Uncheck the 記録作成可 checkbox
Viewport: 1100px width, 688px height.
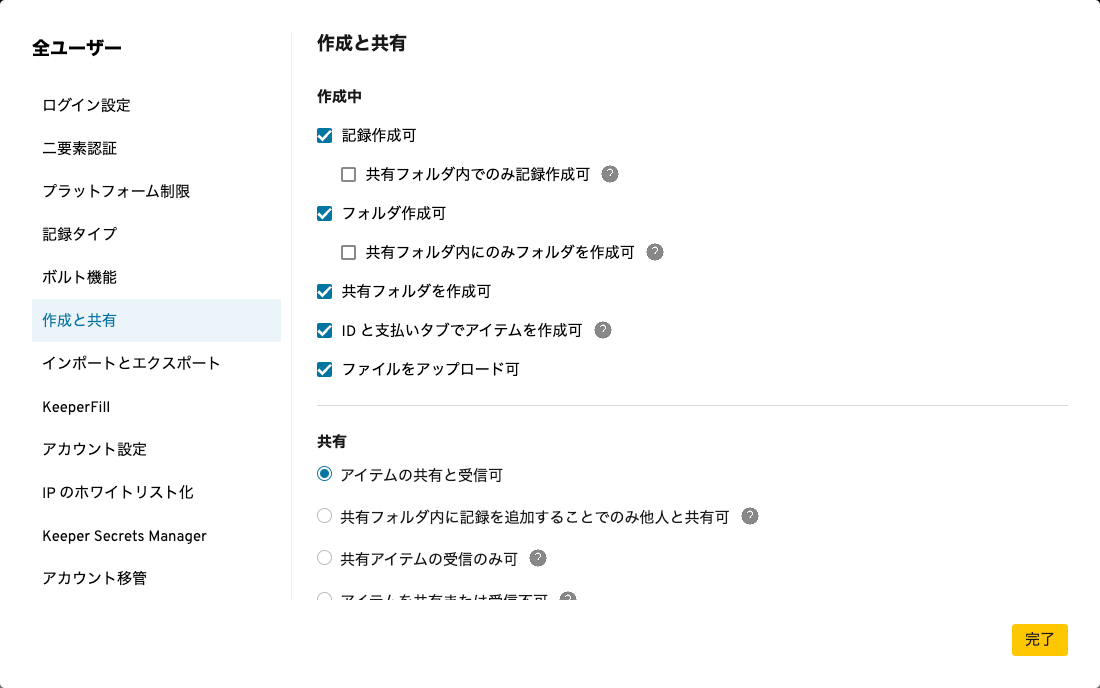[x=324, y=136]
